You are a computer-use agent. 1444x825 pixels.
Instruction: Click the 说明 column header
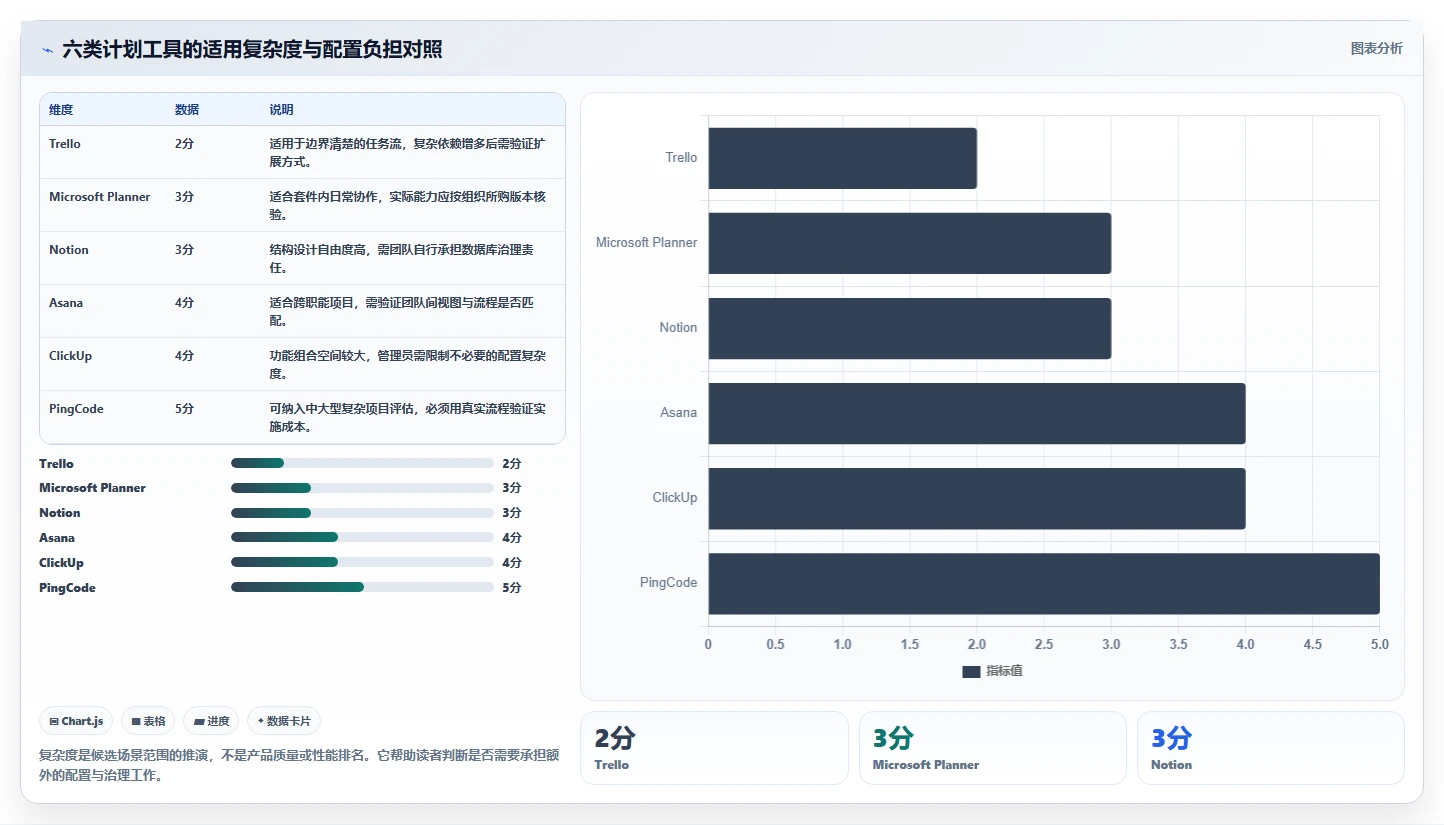click(282, 110)
